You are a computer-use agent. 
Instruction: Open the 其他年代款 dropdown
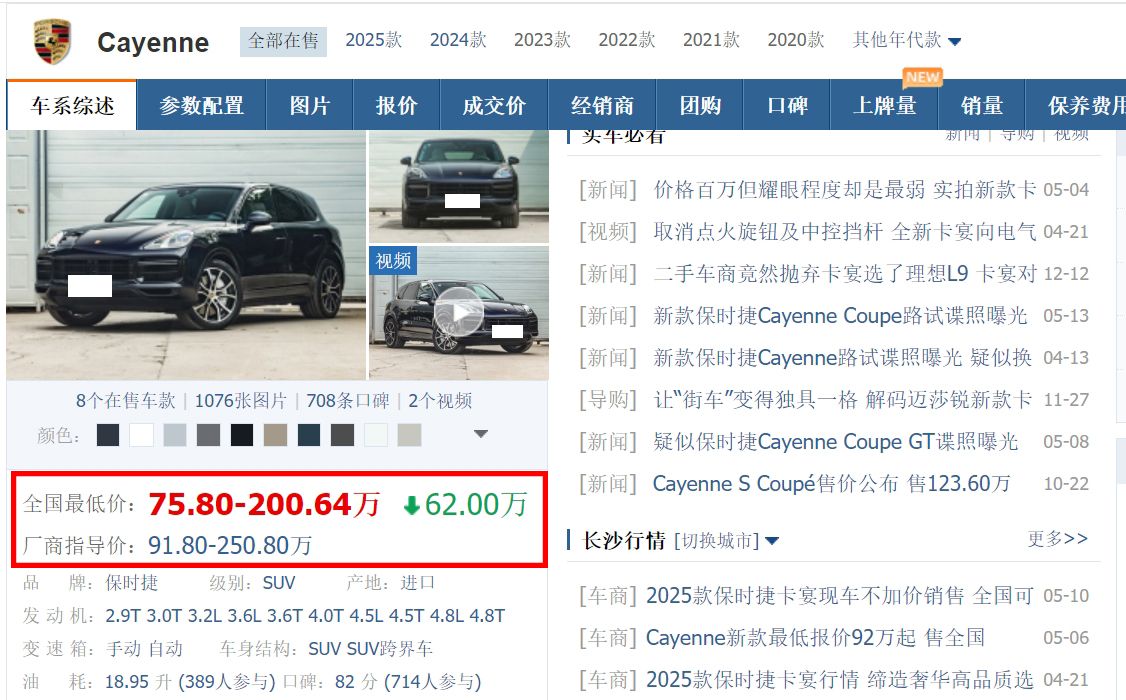click(906, 40)
